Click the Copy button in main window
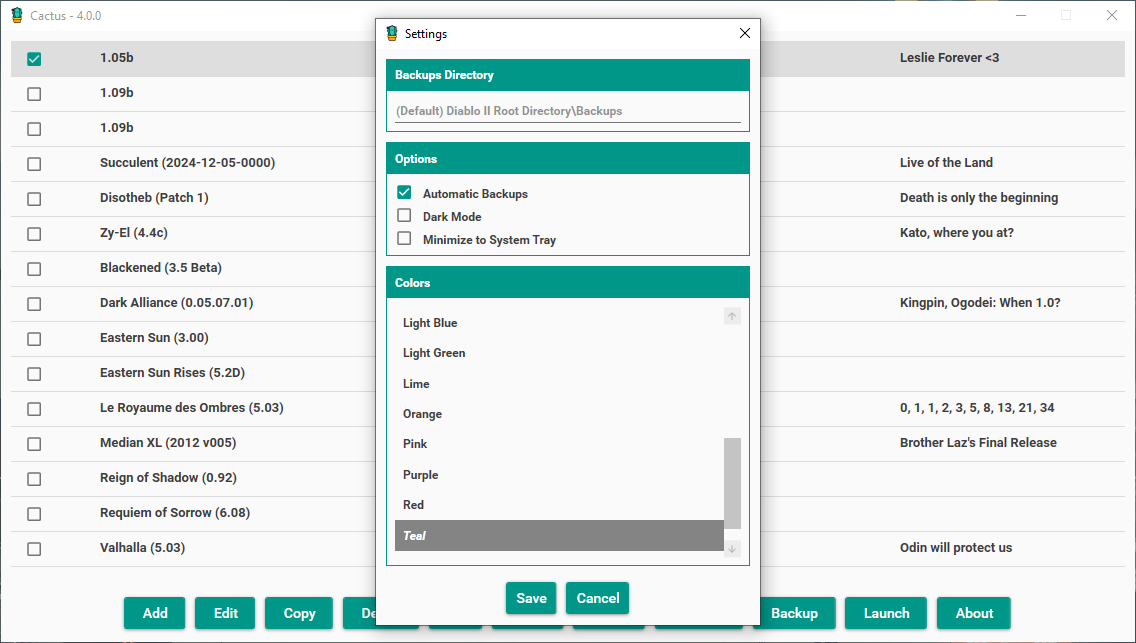1136x643 pixels. (x=299, y=613)
